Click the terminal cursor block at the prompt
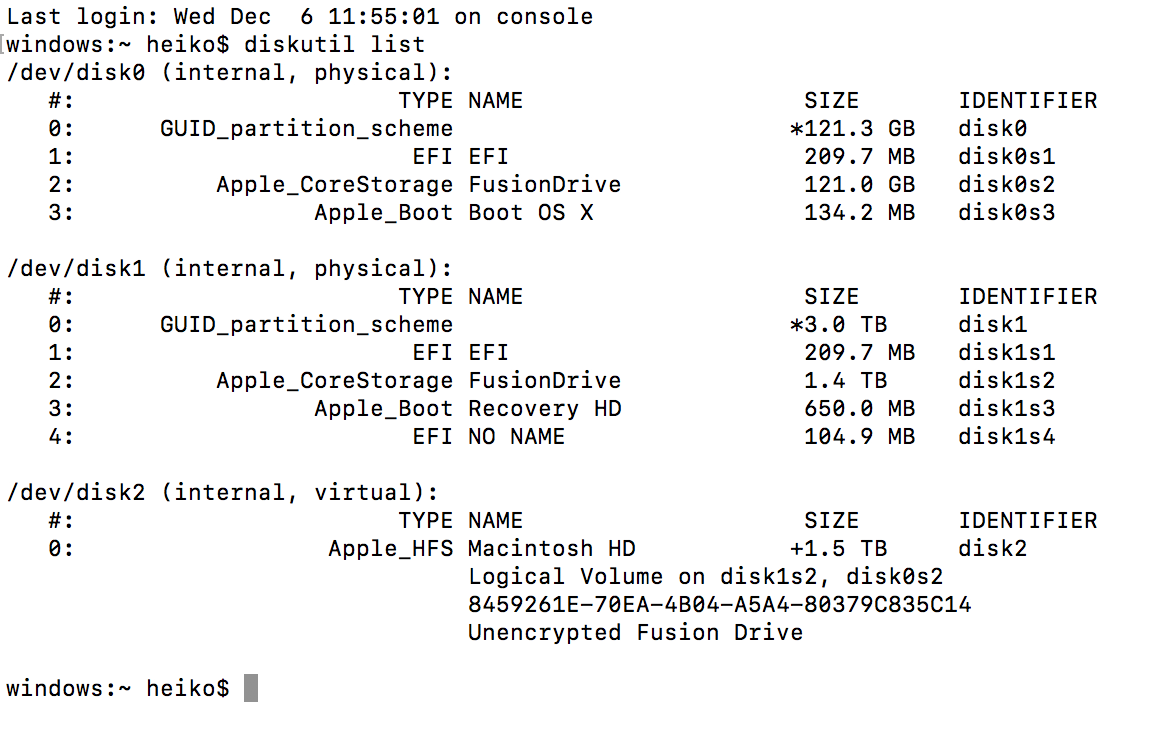Image resolution: width=1172 pixels, height=746 pixels. (x=251, y=688)
